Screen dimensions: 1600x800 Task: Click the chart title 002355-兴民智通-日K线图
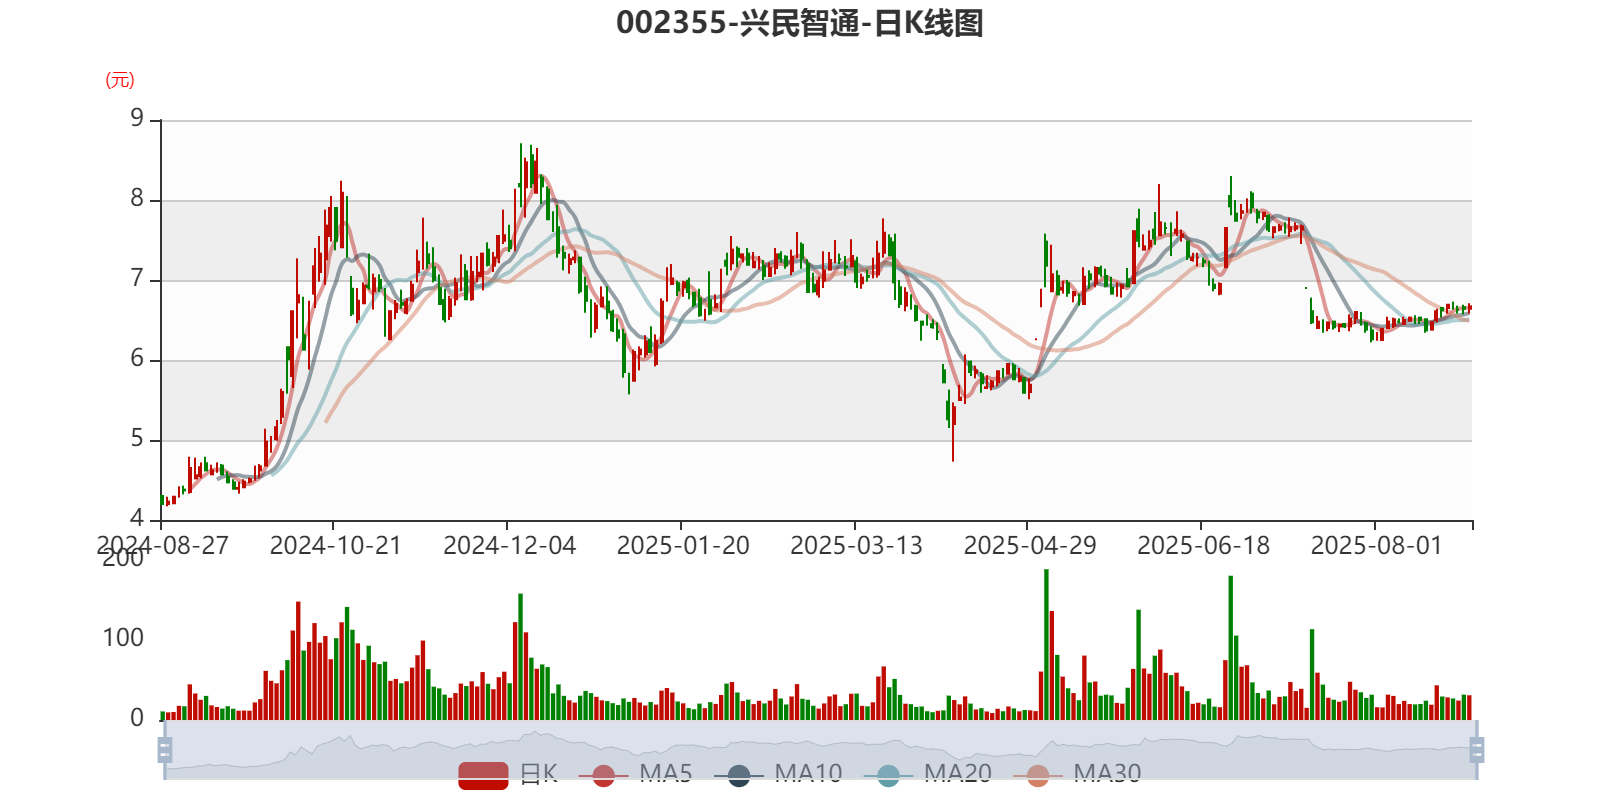pos(800,23)
